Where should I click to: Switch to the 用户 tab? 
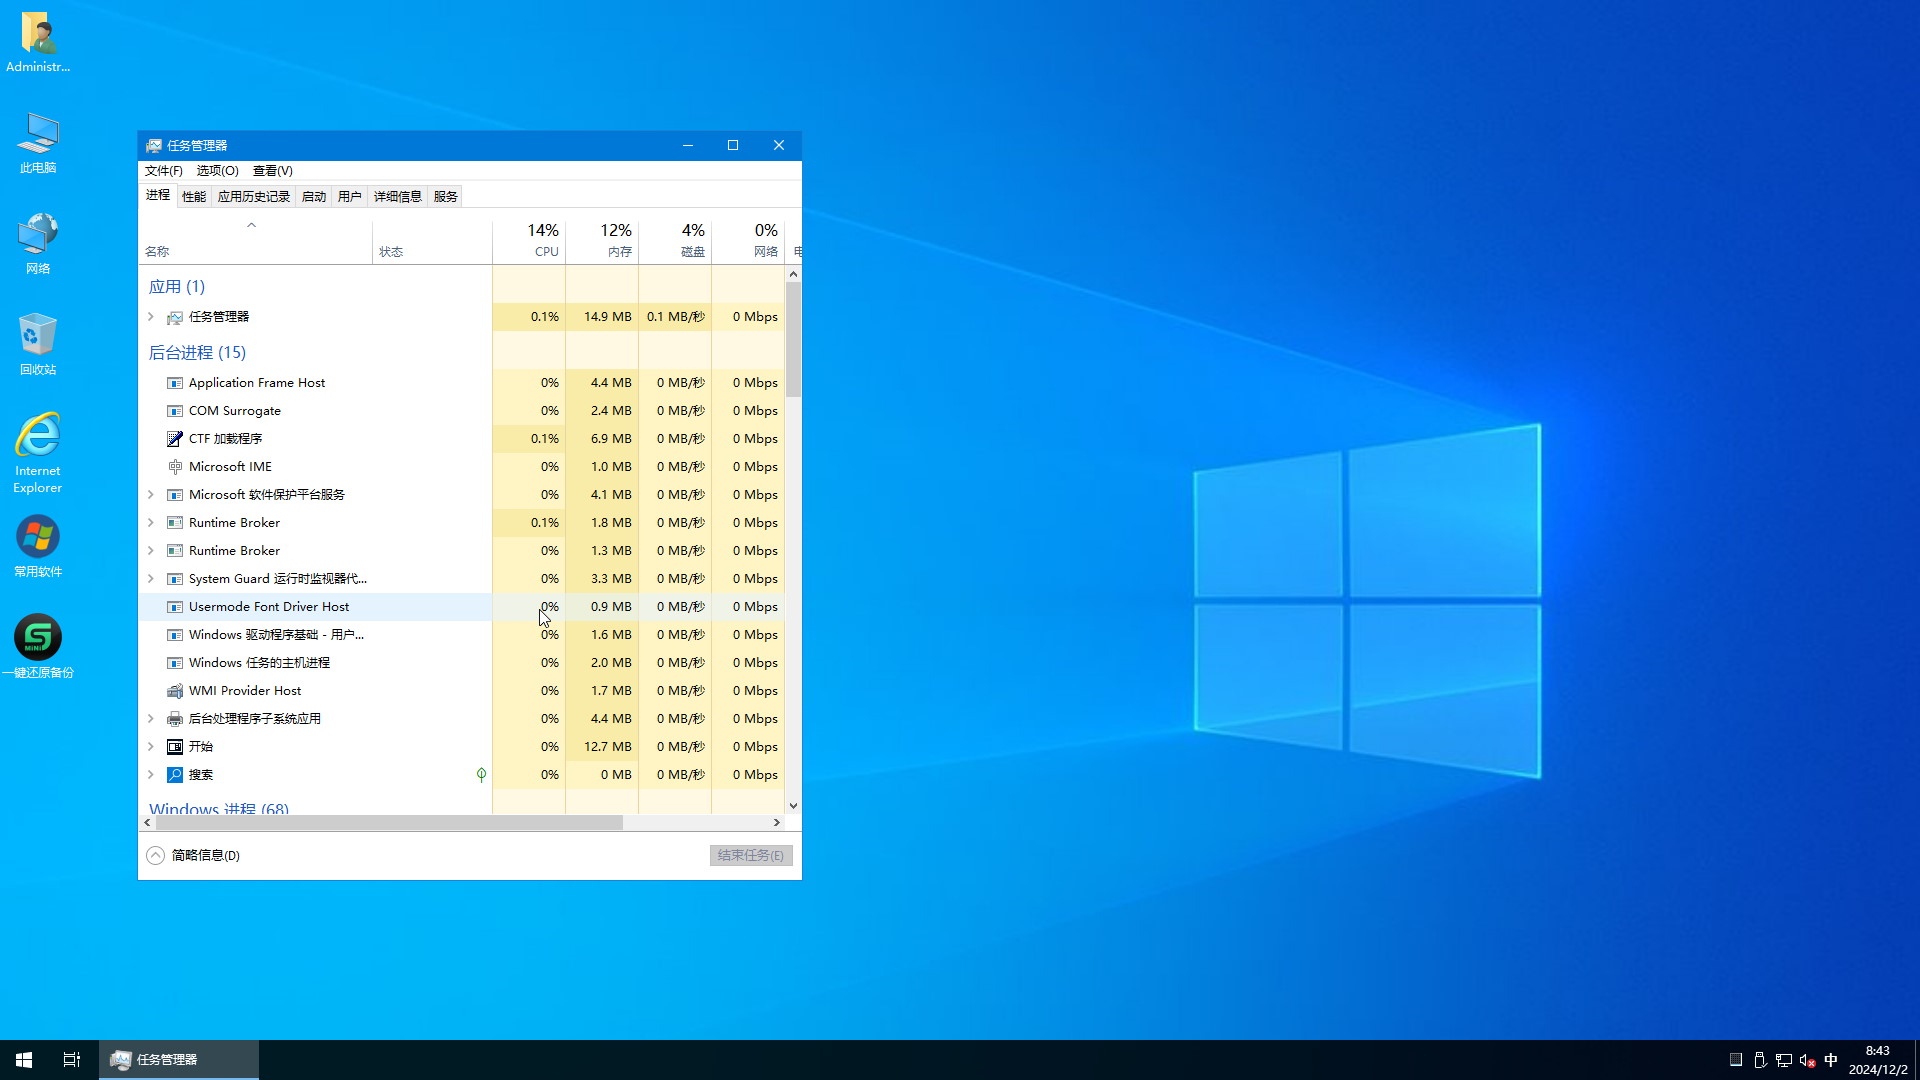point(350,197)
